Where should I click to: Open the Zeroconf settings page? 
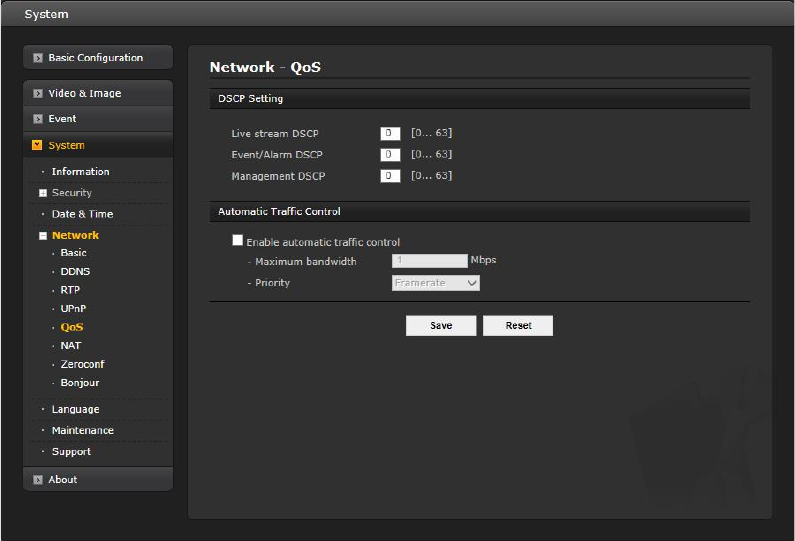(82, 364)
